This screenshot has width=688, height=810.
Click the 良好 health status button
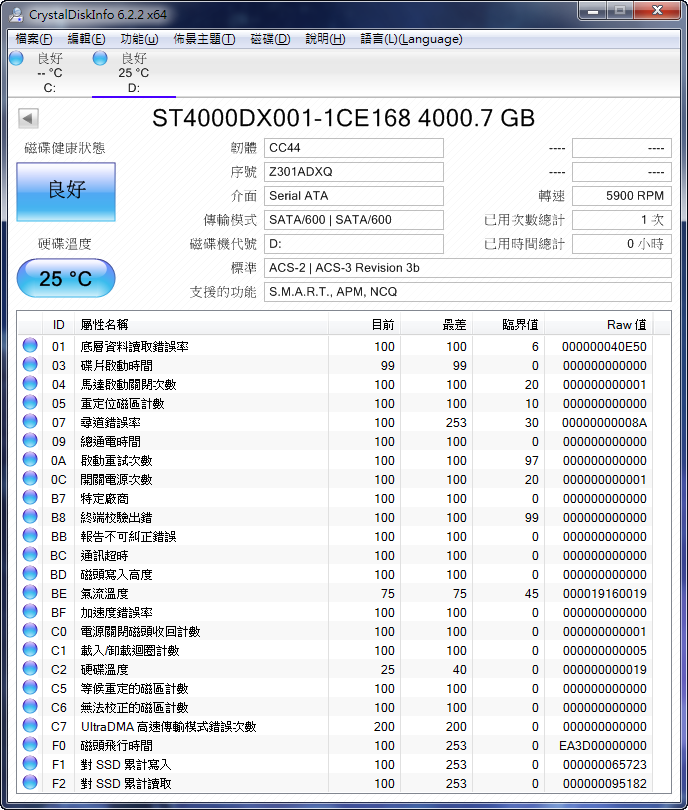point(66,192)
